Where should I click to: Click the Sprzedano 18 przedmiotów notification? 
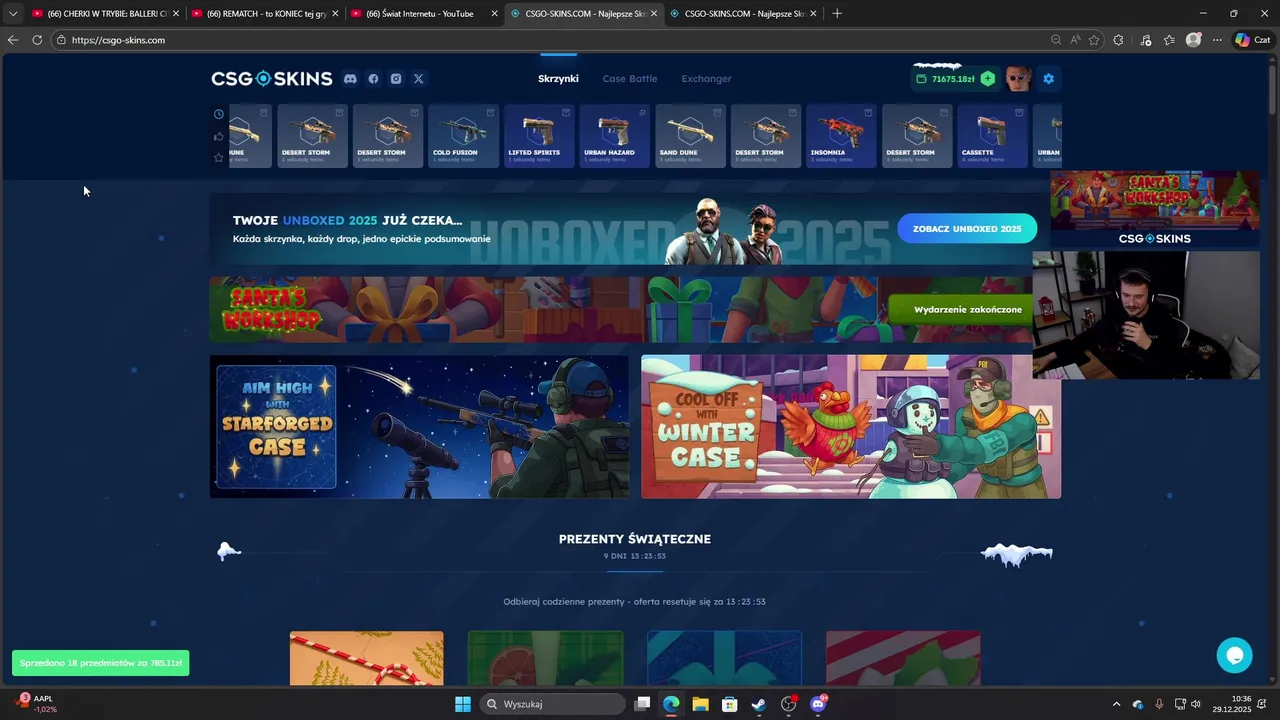(100, 663)
